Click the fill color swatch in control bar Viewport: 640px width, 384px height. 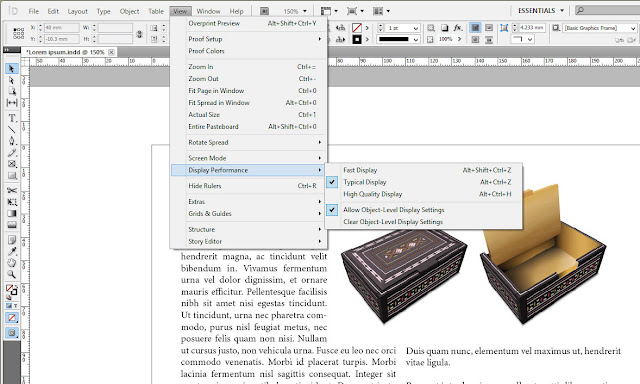[357, 28]
